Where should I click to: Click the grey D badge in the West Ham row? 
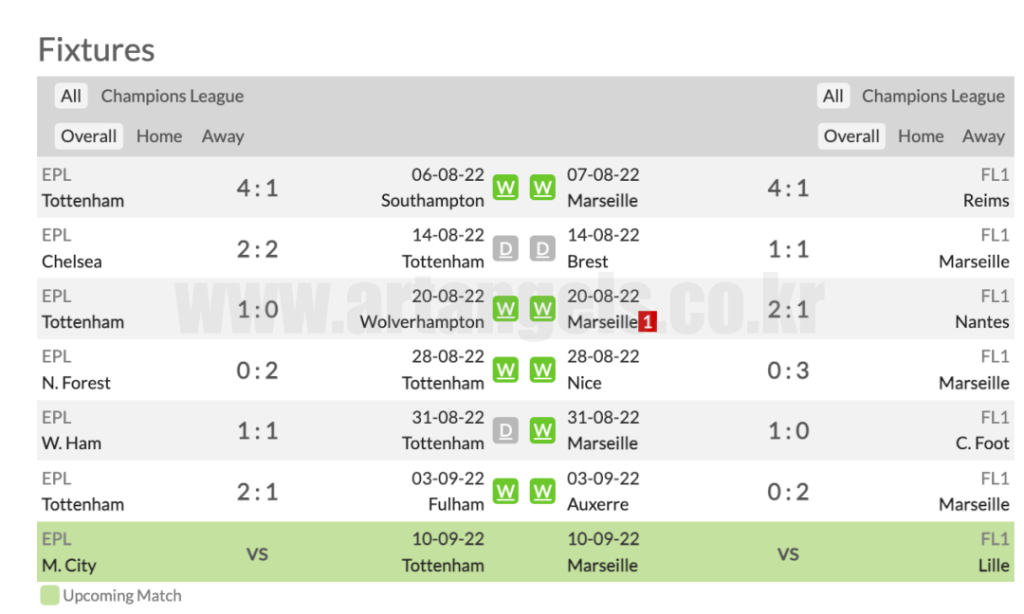tap(506, 431)
